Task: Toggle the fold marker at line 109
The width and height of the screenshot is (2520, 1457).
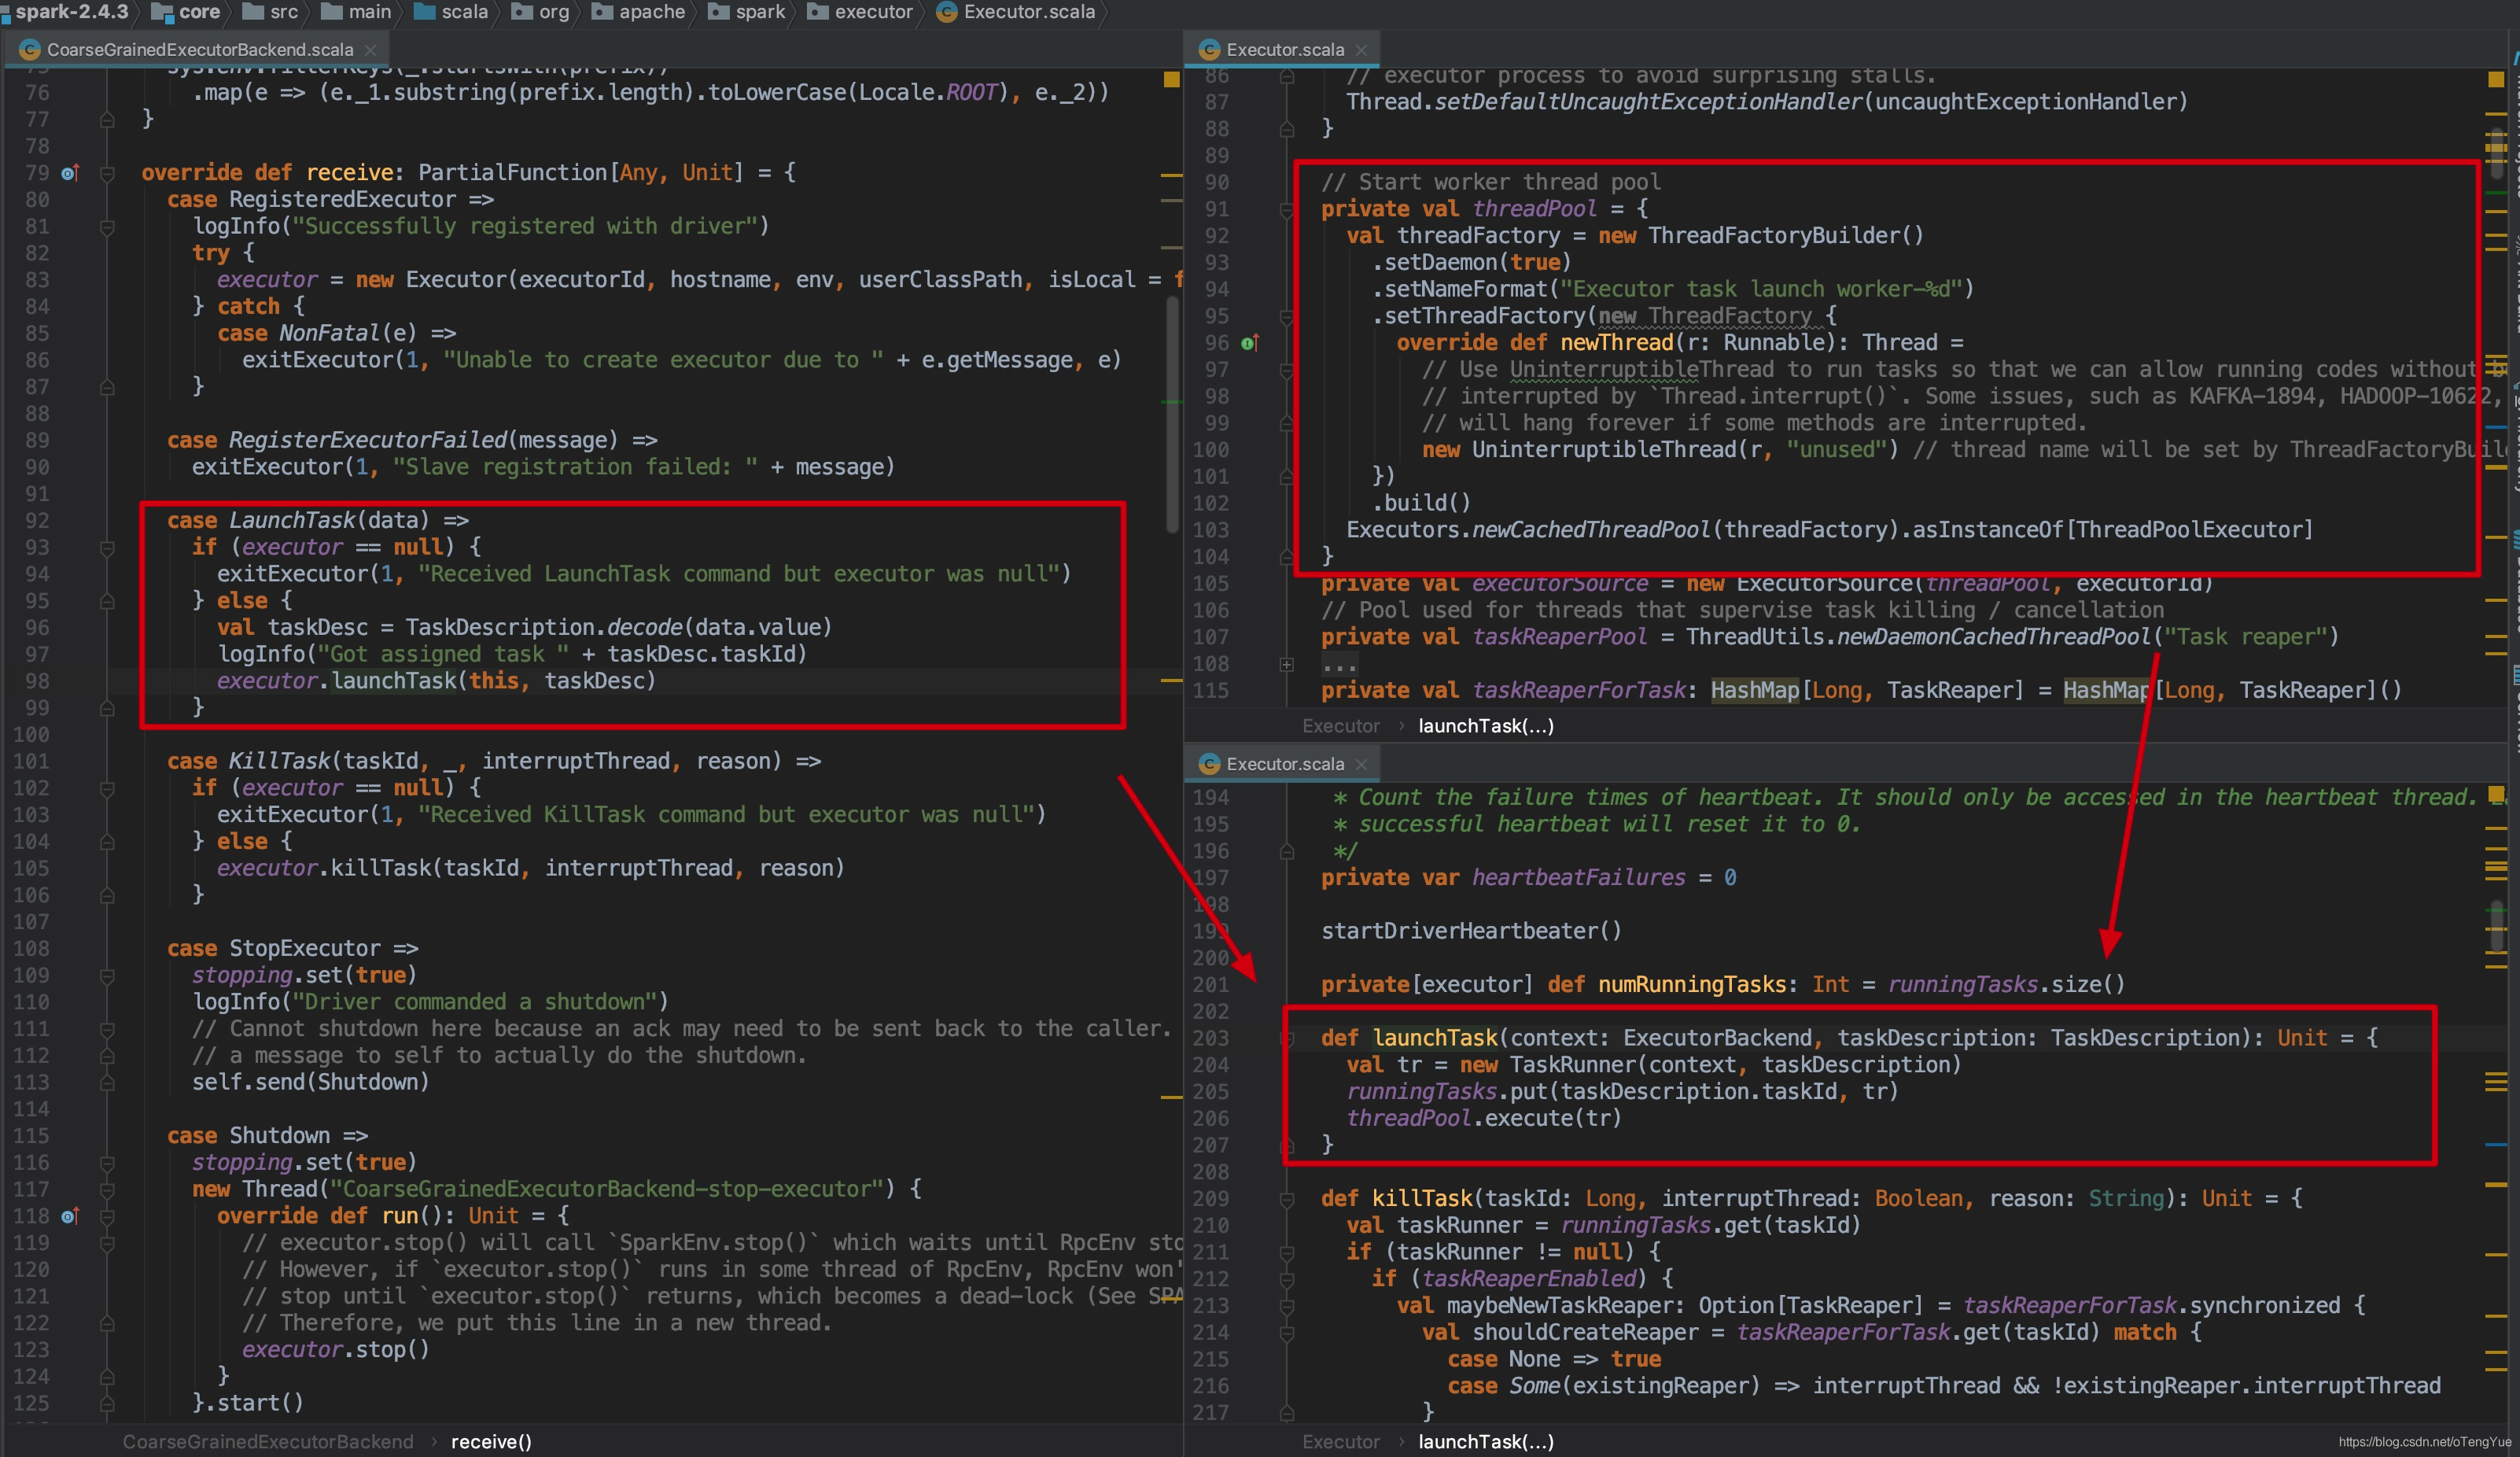Action: [107, 976]
